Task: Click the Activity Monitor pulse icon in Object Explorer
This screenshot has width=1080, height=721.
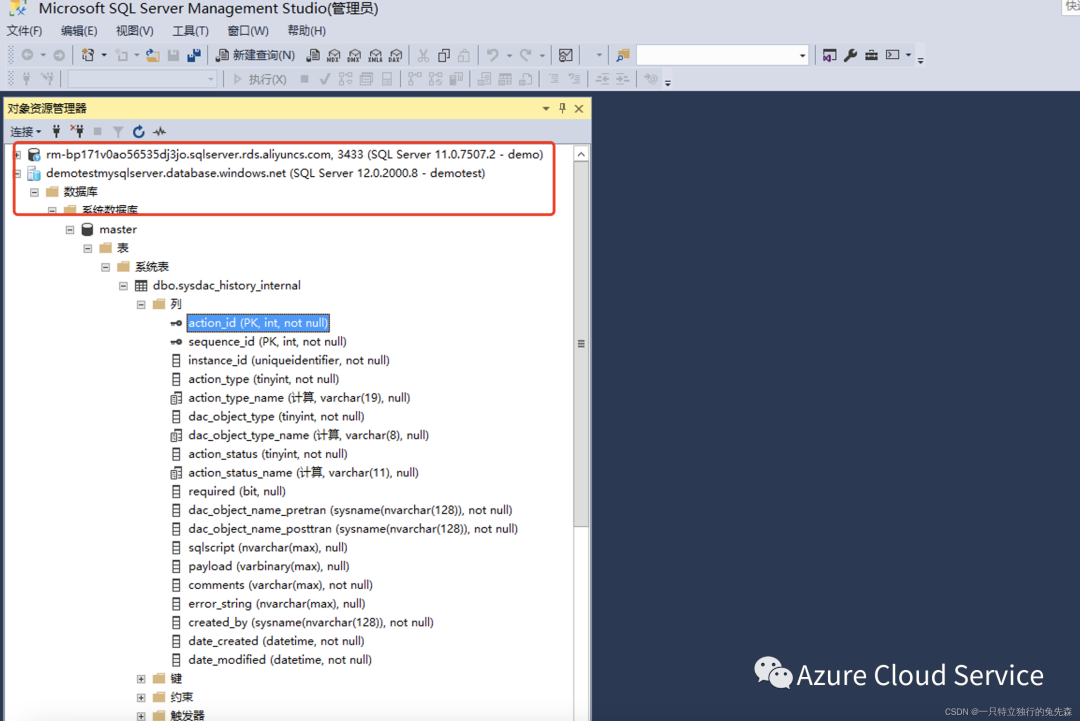Action: [x=160, y=132]
